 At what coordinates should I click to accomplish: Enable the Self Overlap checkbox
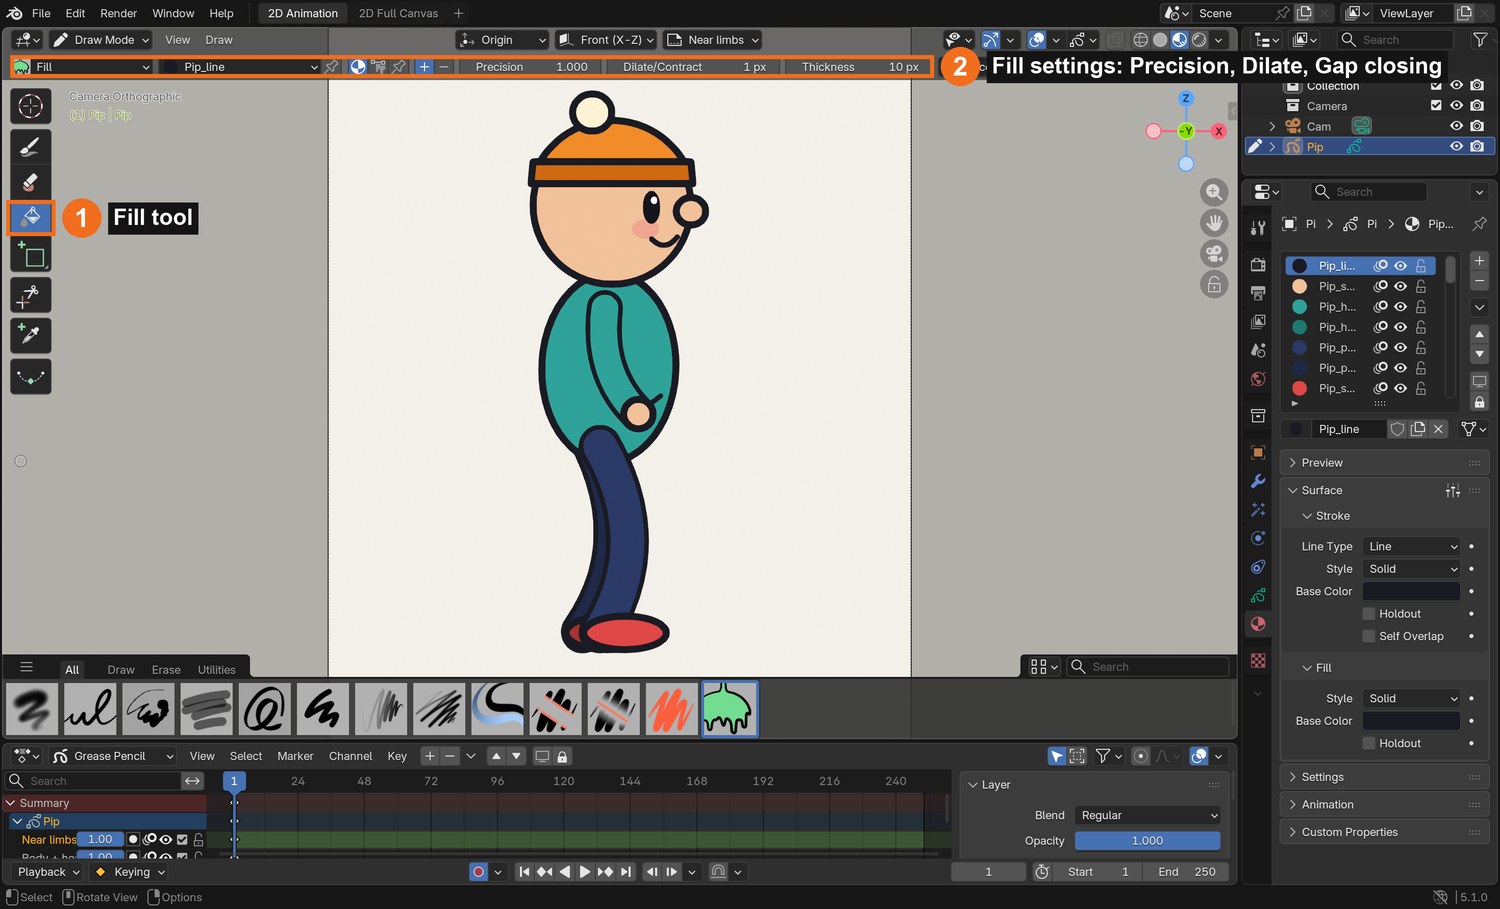pyautogui.click(x=1369, y=636)
